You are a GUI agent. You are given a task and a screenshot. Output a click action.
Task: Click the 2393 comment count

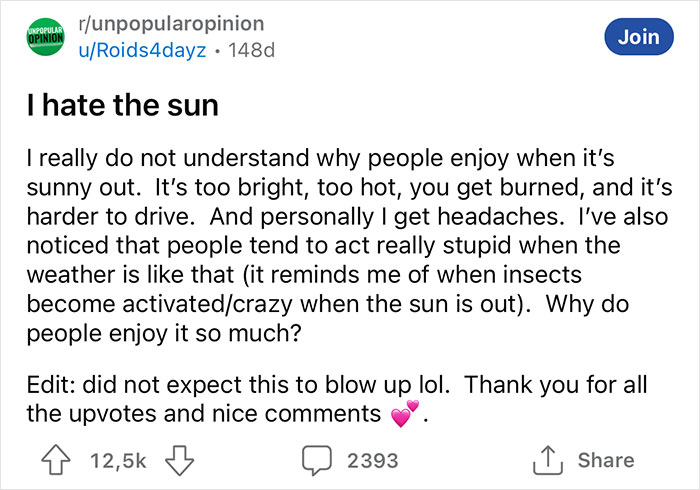pyautogui.click(x=372, y=460)
